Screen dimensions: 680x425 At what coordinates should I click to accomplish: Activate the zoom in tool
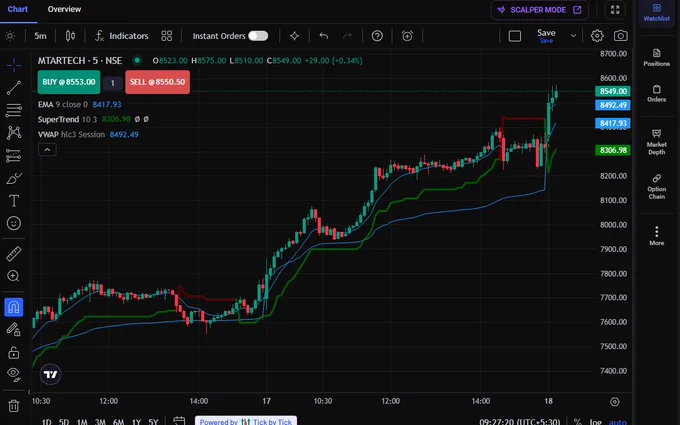pyautogui.click(x=14, y=276)
